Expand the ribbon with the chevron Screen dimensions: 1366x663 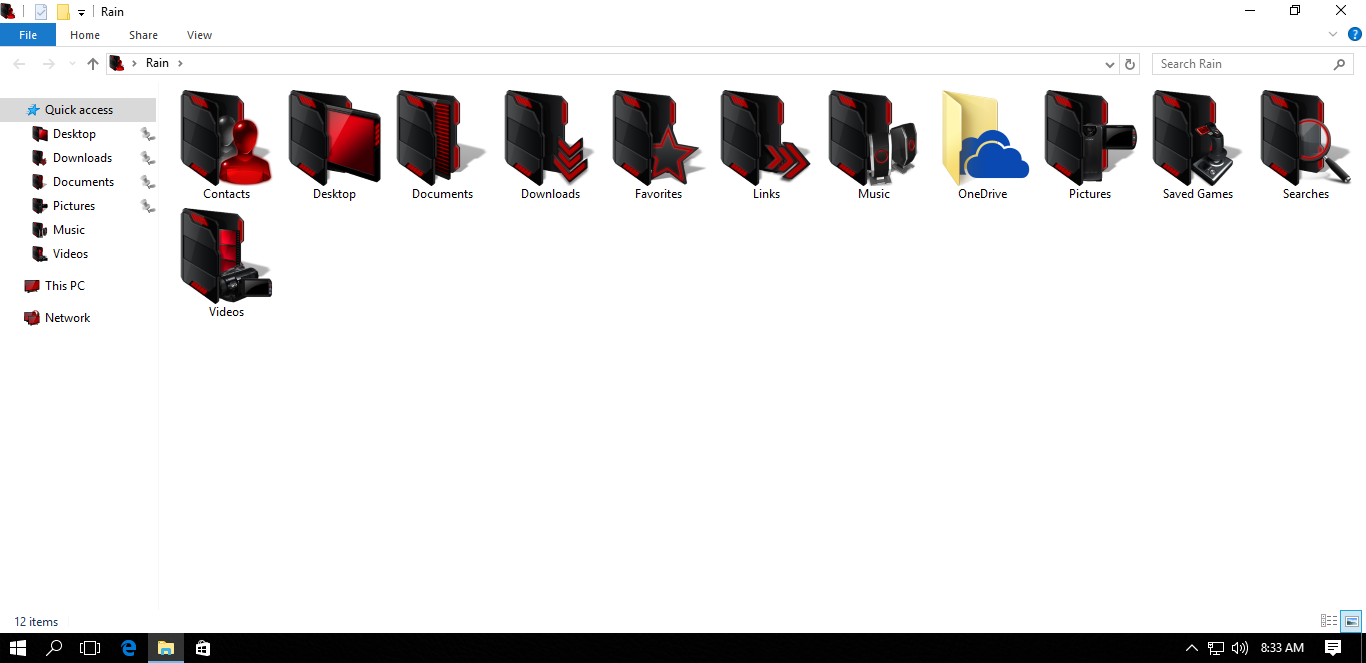pyautogui.click(x=1332, y=34)
